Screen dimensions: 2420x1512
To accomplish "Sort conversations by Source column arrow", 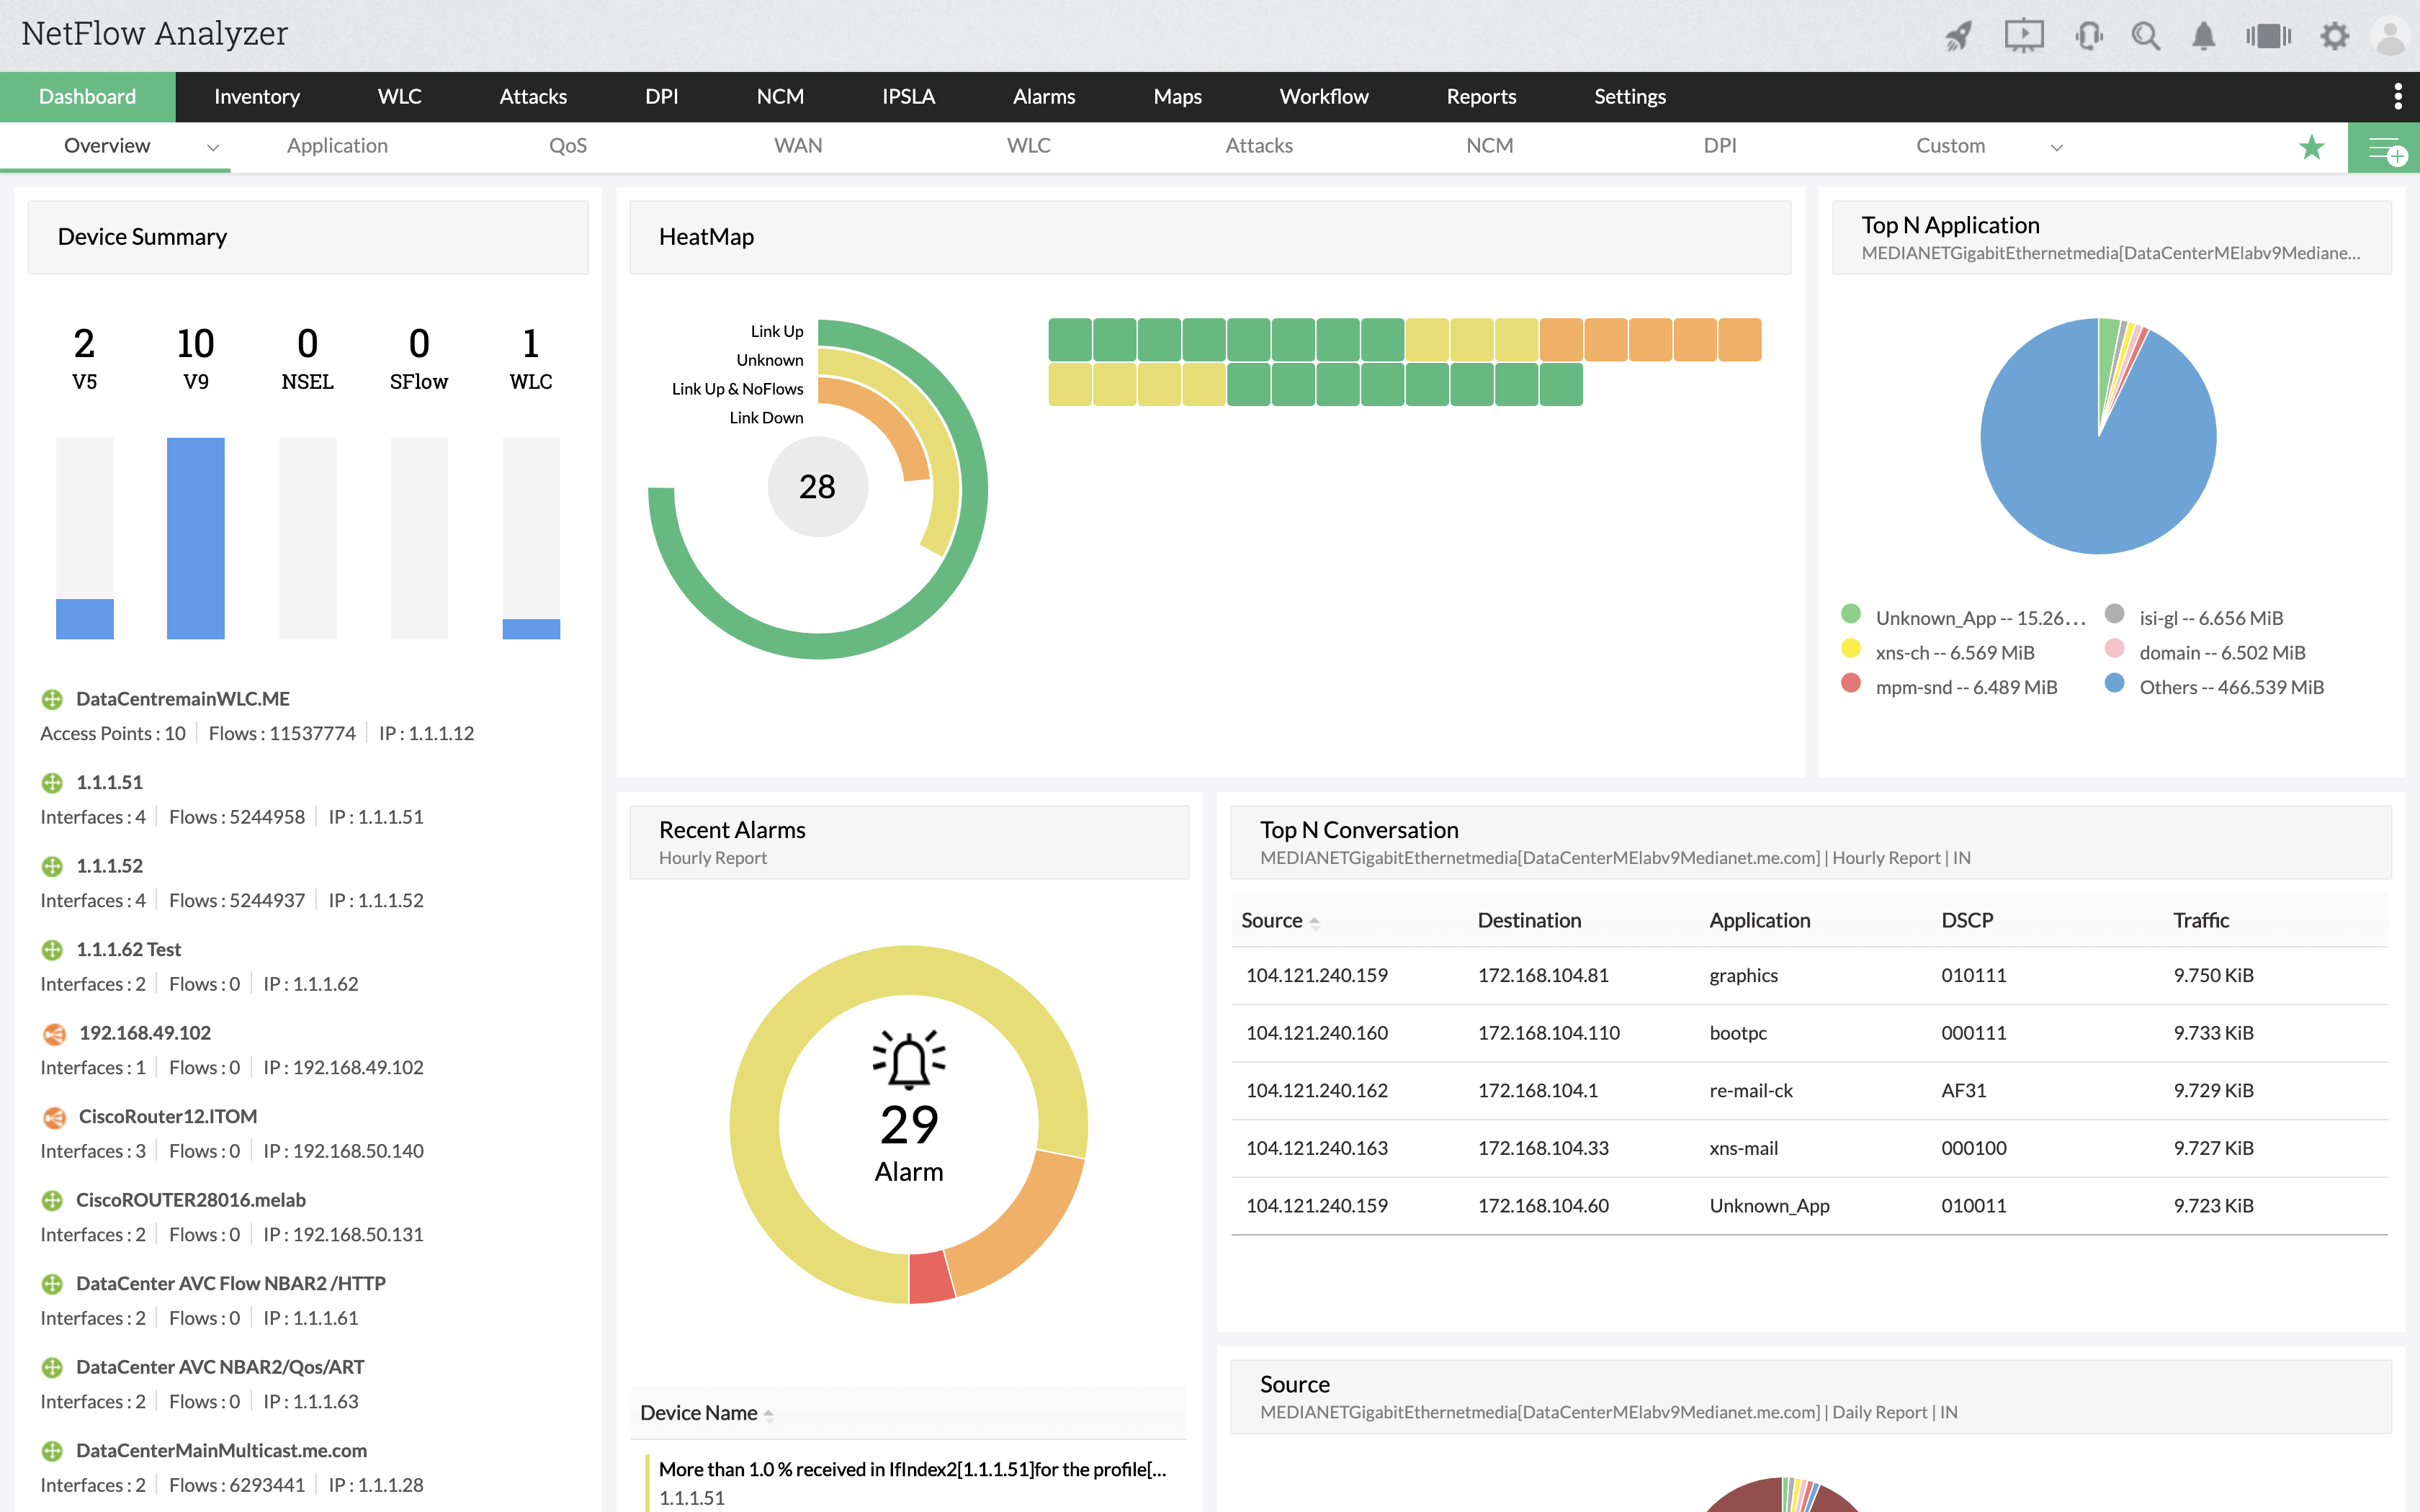I will [1314, 922].
